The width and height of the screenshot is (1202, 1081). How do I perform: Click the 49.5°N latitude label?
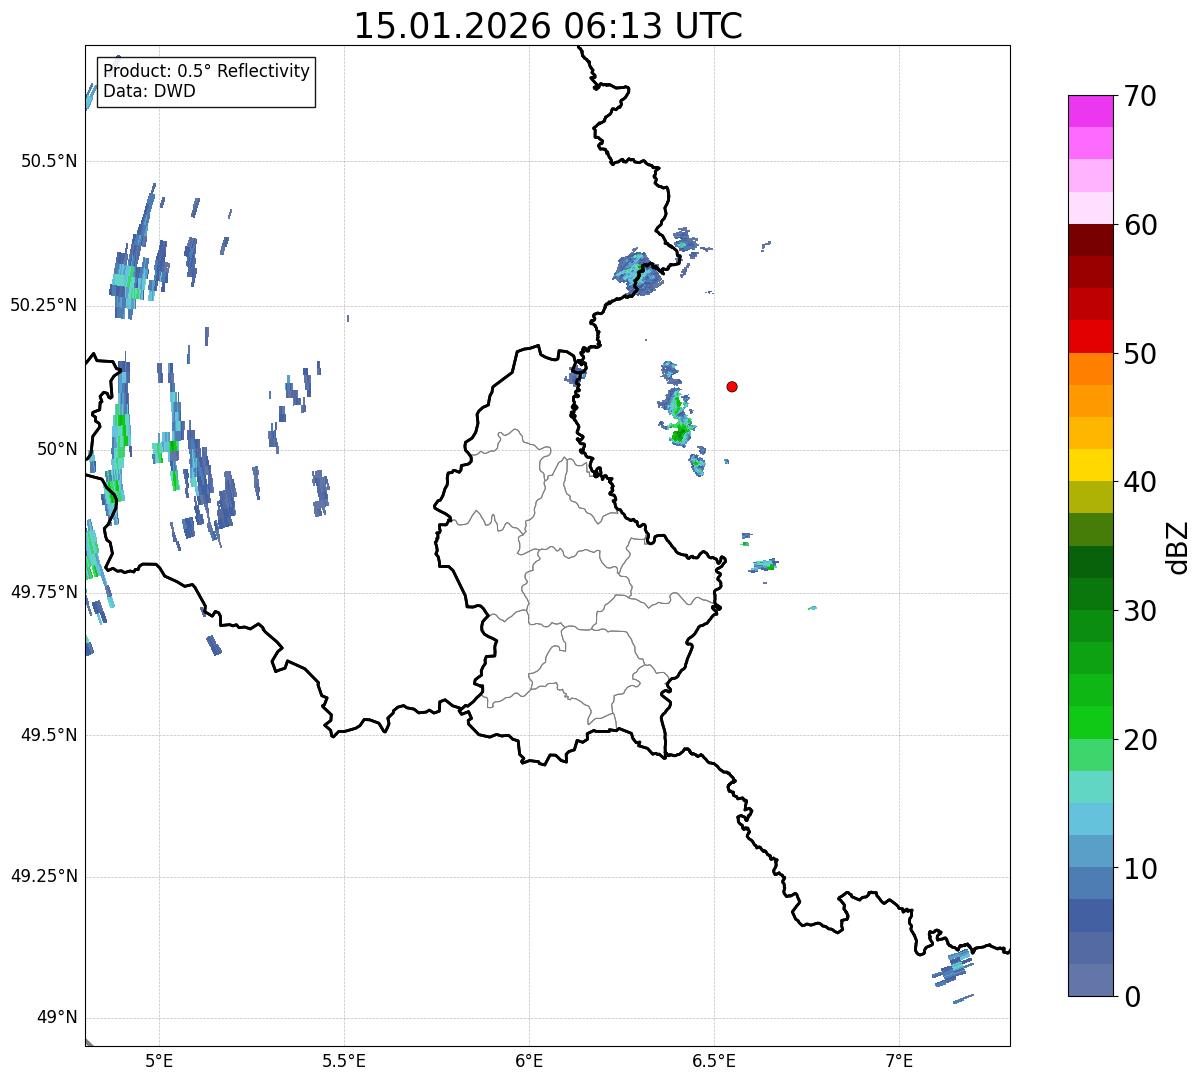pyautogui.click(x=49, y=735)
